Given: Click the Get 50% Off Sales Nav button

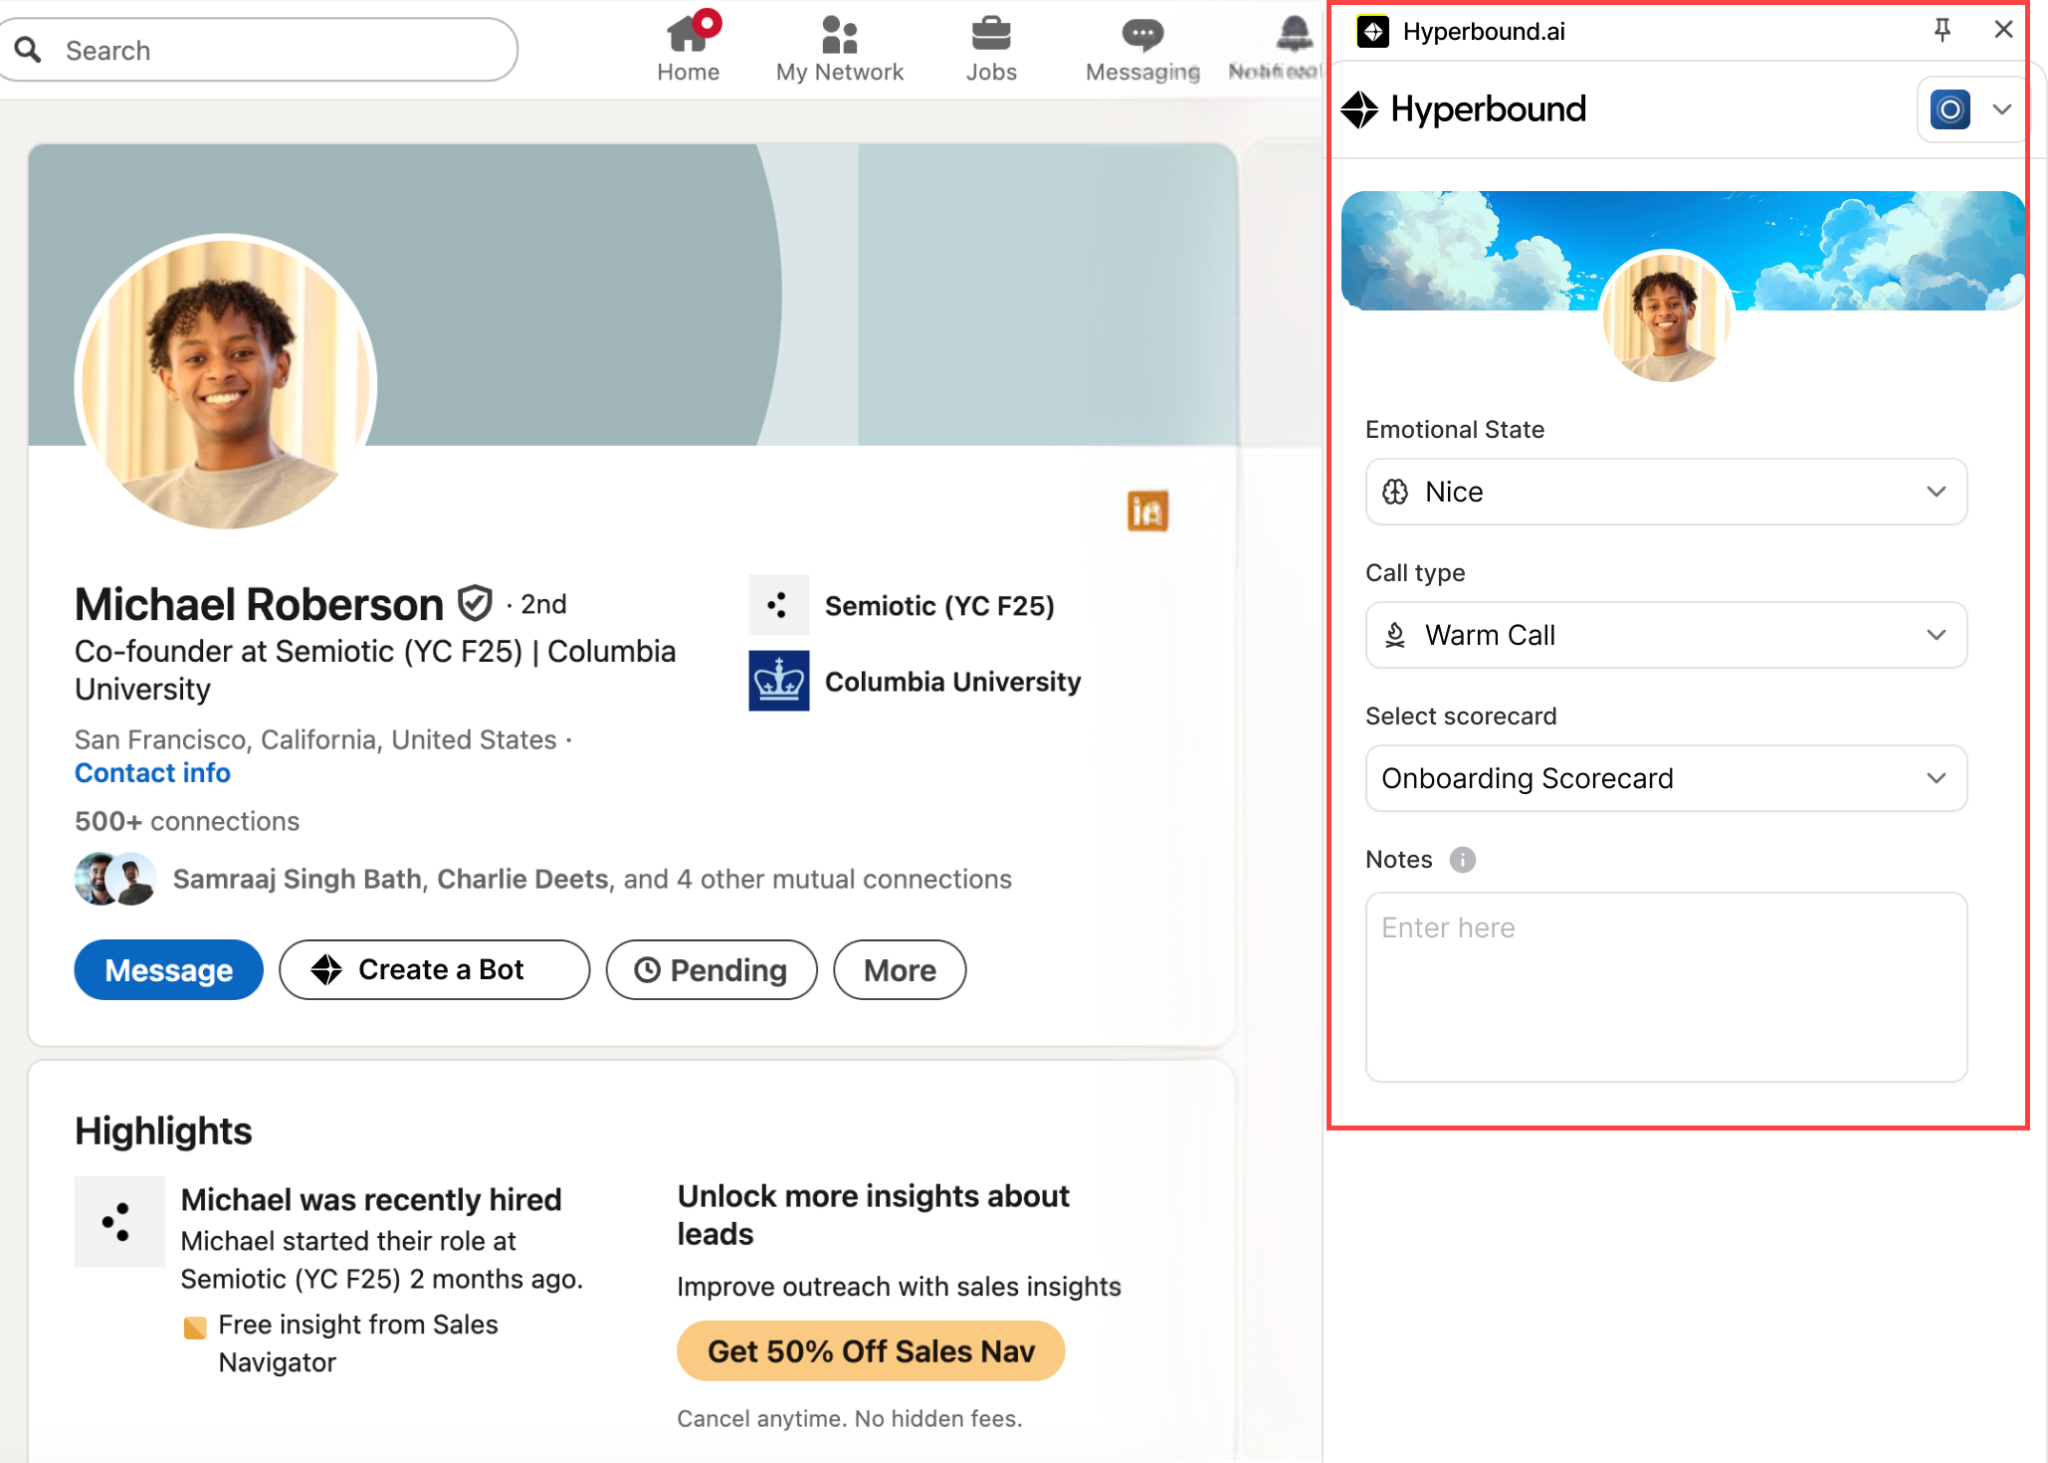Looking at the screenshot, I should pos(870,1351).
